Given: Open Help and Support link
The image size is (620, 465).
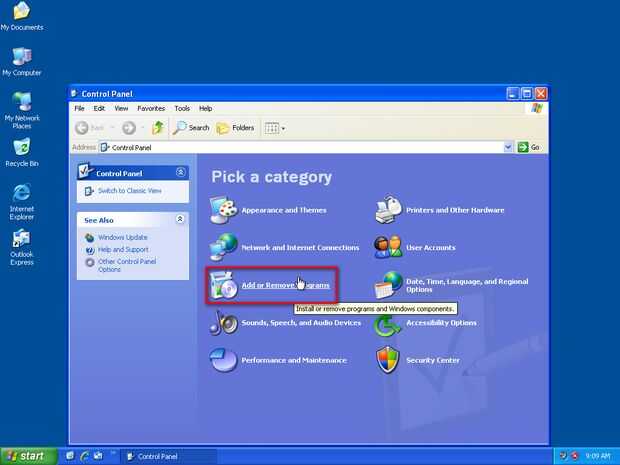Looking at the screenshot, I should [x=123, y=250].
